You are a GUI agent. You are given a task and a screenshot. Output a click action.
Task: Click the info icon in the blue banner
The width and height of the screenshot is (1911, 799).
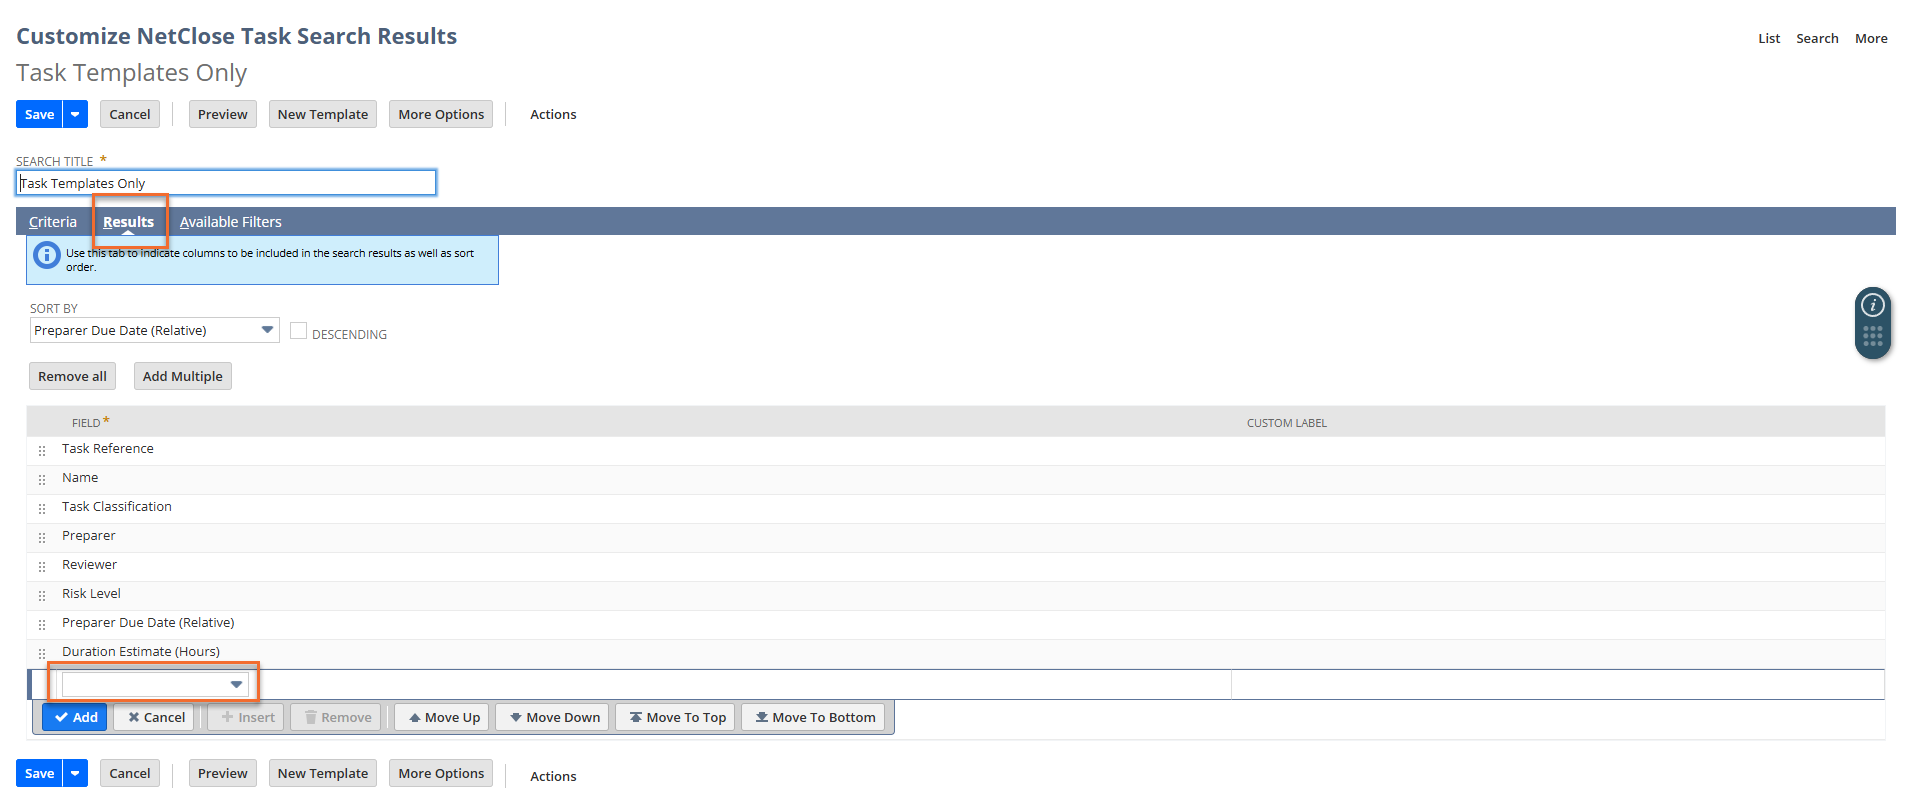(x=46, y=255)
